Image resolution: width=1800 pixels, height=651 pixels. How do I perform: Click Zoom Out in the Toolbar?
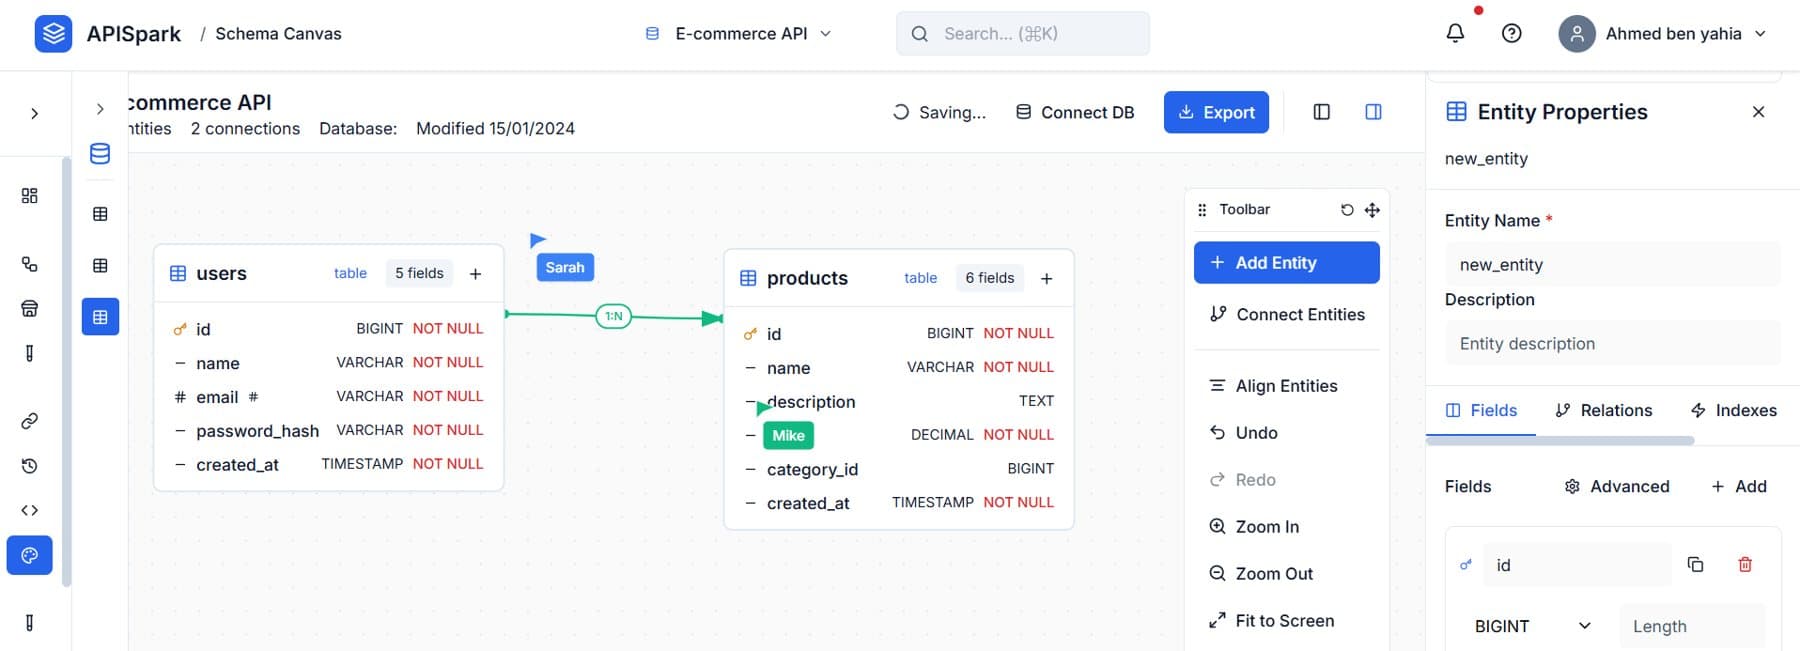pyautogui.click(x=1287, y=574)
